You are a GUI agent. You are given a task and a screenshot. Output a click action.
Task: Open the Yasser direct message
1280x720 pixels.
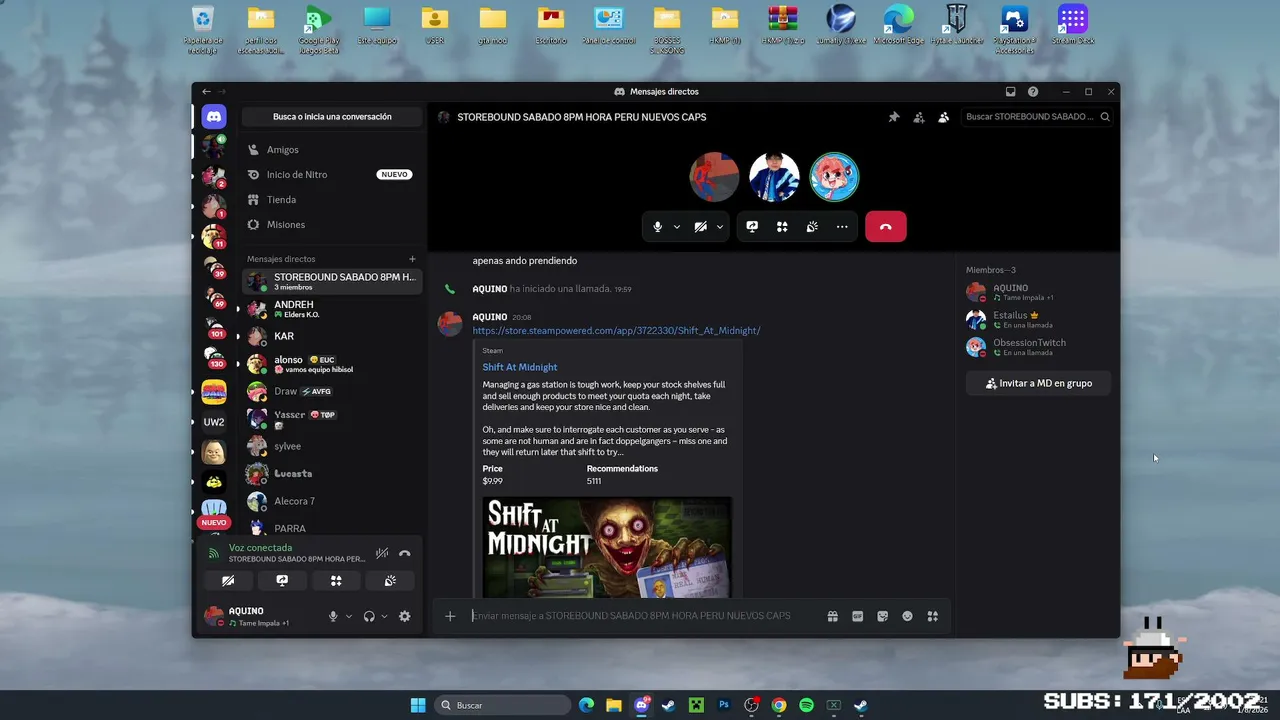click(x=332, y=419)
